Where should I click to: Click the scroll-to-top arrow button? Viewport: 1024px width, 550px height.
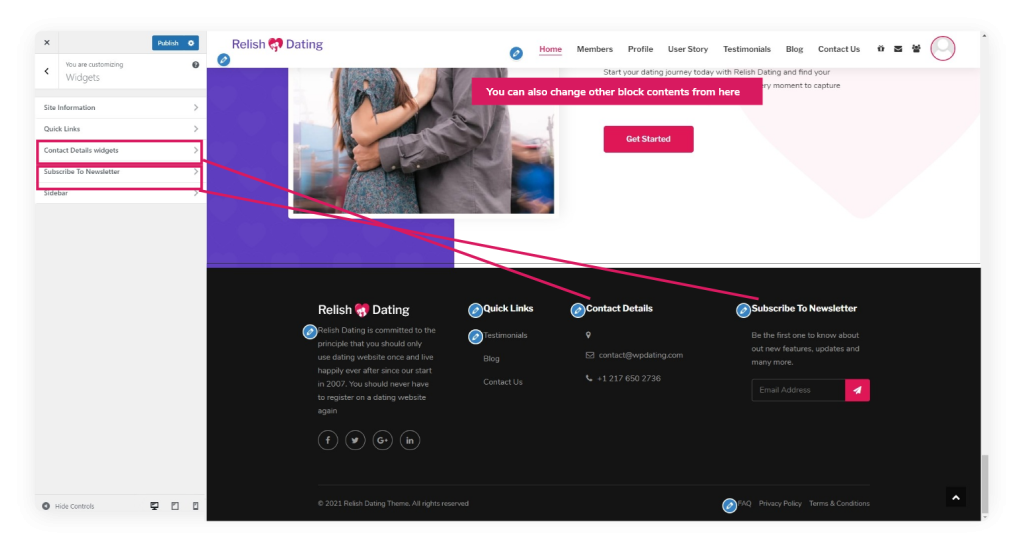(x=956, y=498)
